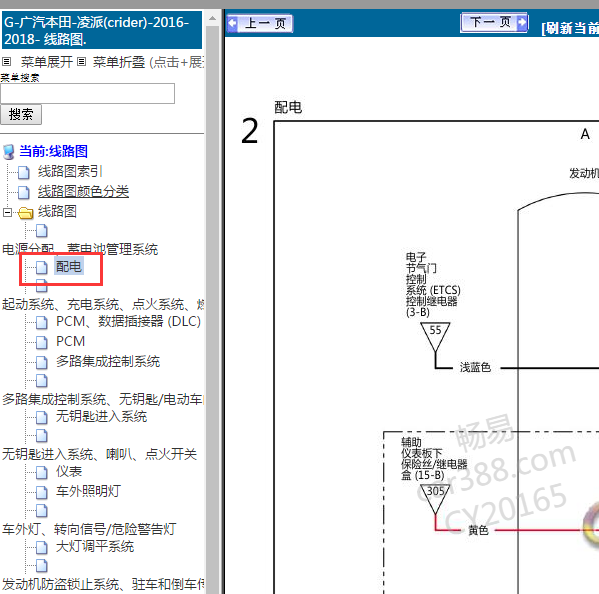This screenshot has width=599, height=594.
Task: Click the 线路图 folder icon
Action: click(26, 212)
